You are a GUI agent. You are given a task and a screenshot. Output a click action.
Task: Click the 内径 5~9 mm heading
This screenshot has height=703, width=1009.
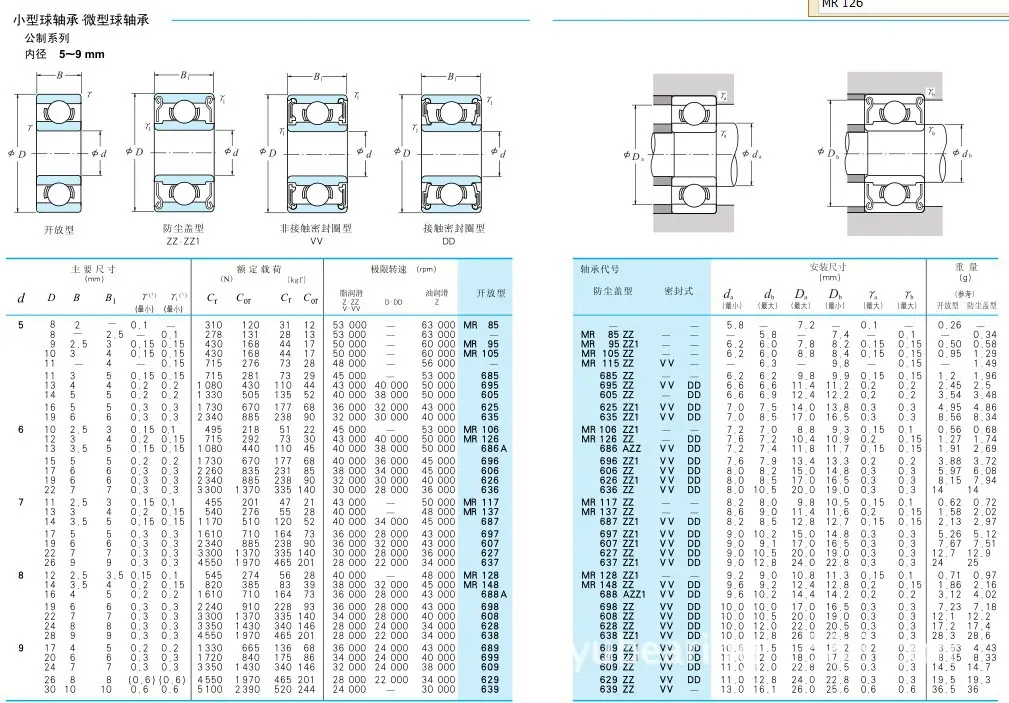pyautogui.click(x=64, y=54)
